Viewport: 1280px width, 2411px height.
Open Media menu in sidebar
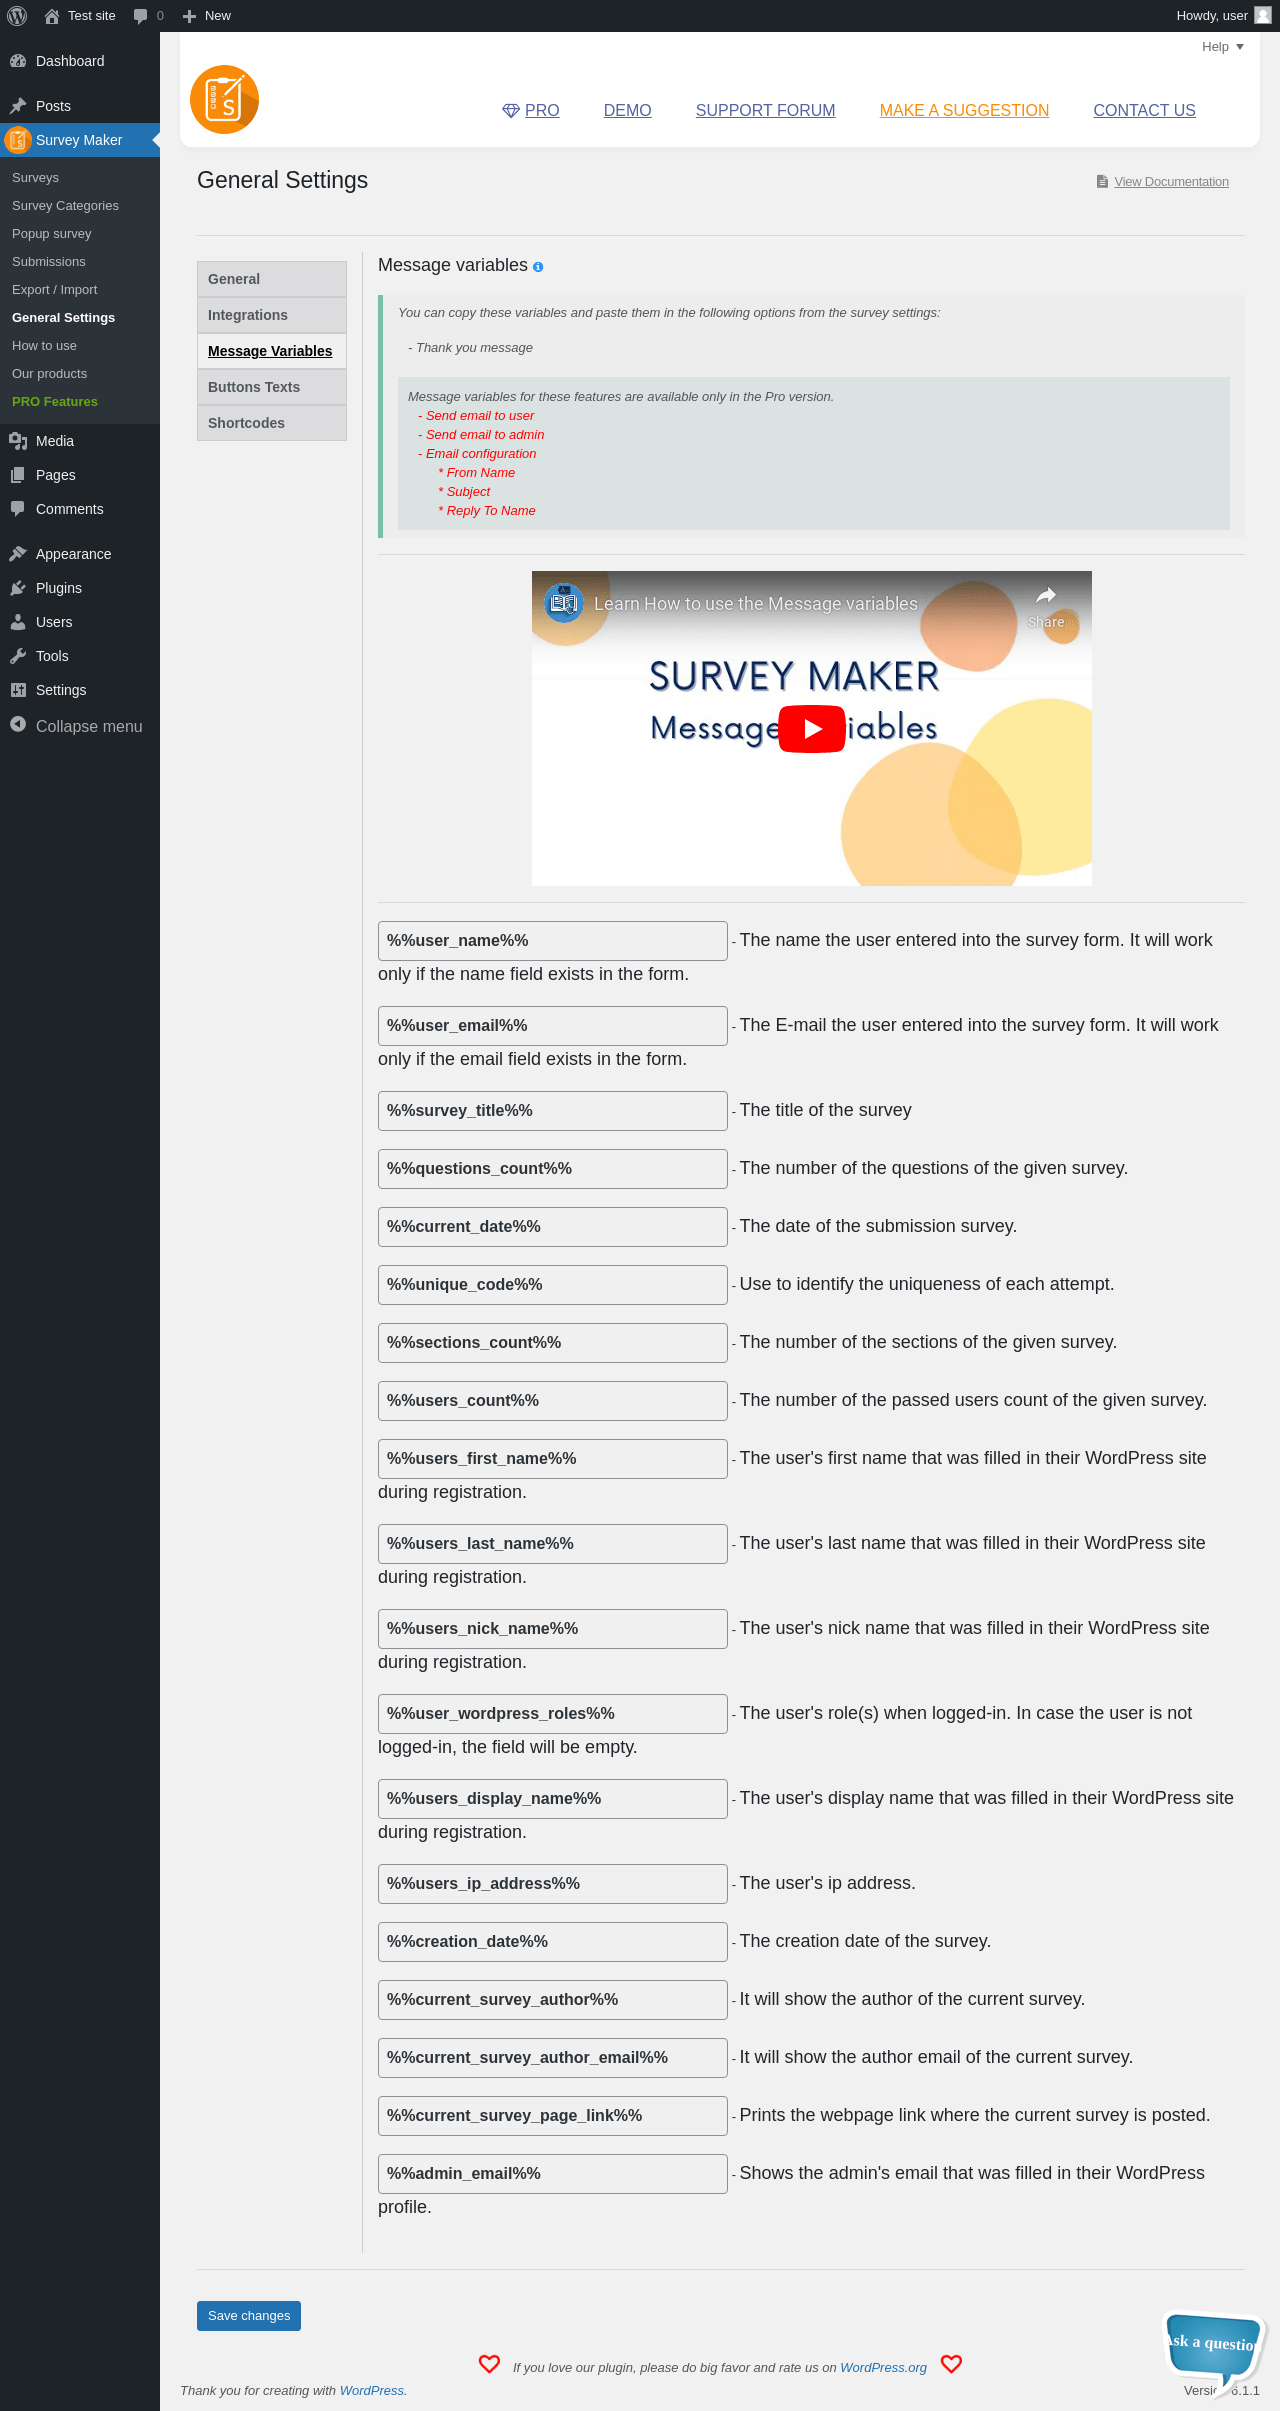pyautogui.click(x=80, y=441)
